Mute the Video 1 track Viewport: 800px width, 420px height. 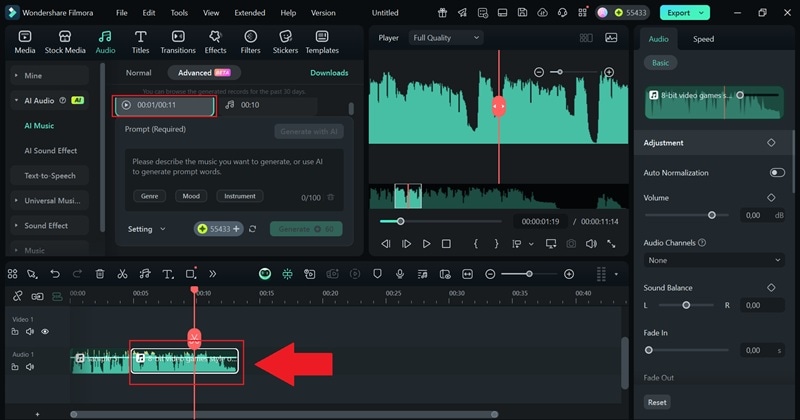[30, 332]
